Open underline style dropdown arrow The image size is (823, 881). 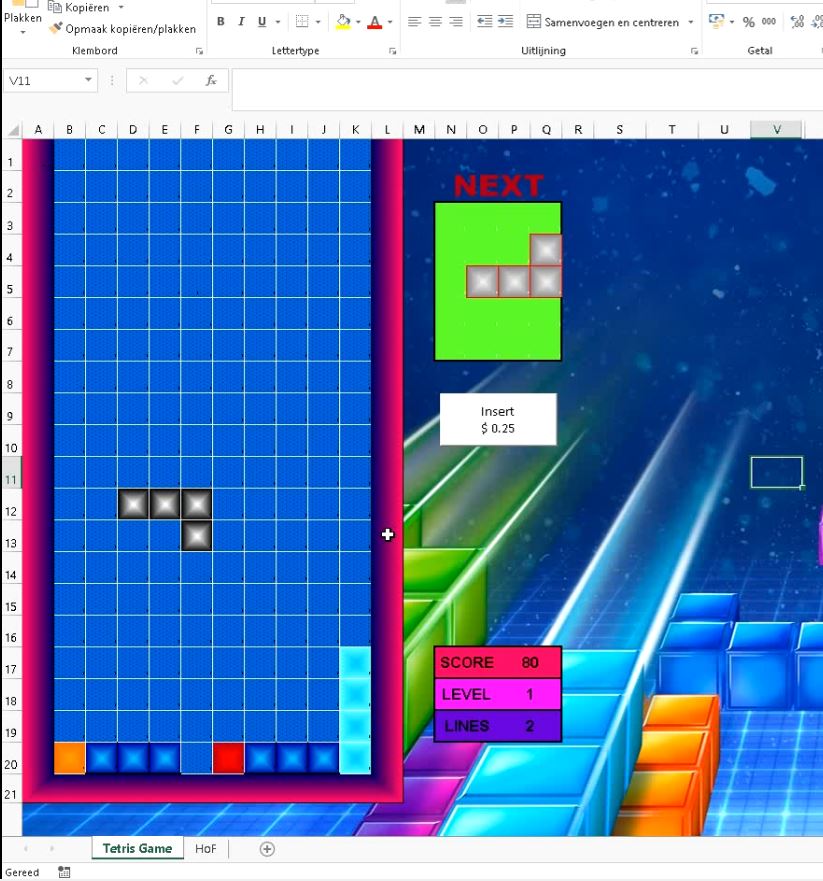[278, 22]
